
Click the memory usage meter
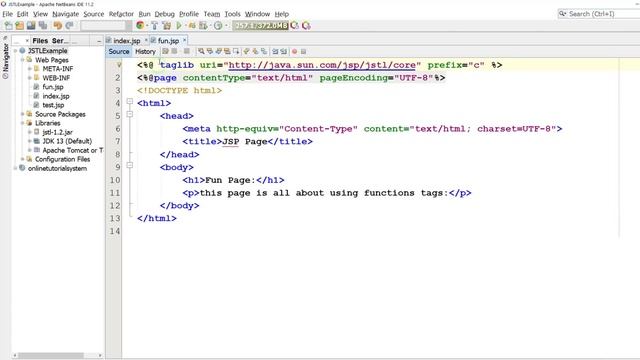click(260, 26)
